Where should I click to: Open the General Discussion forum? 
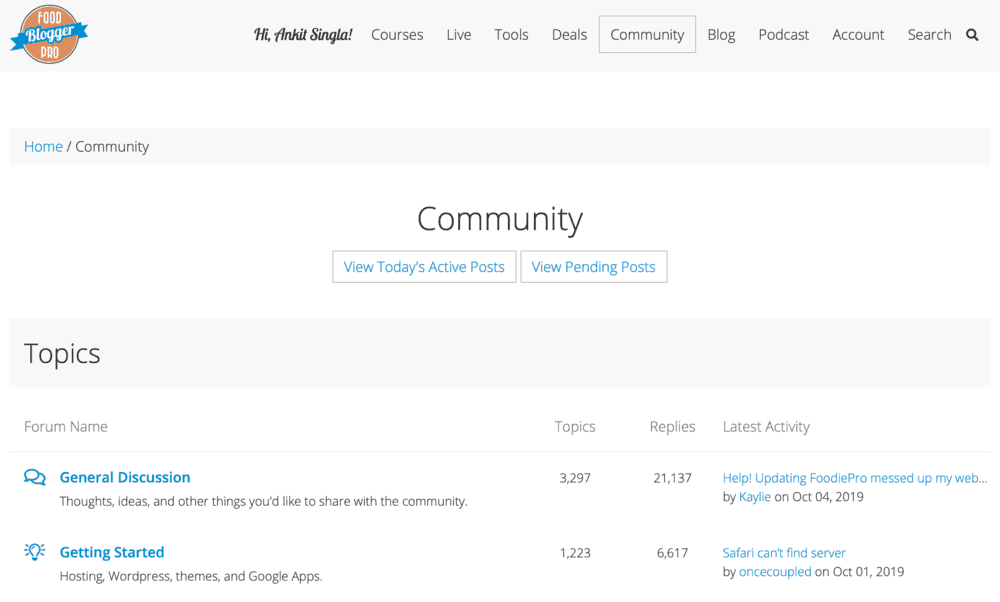point(124,477)
